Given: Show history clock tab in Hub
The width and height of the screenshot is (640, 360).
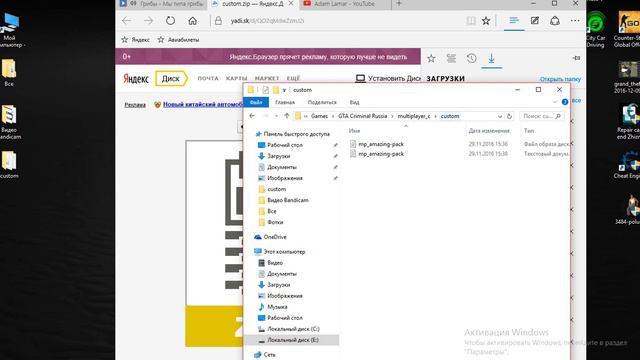Looking at the screenshot, I should [471, 58].
